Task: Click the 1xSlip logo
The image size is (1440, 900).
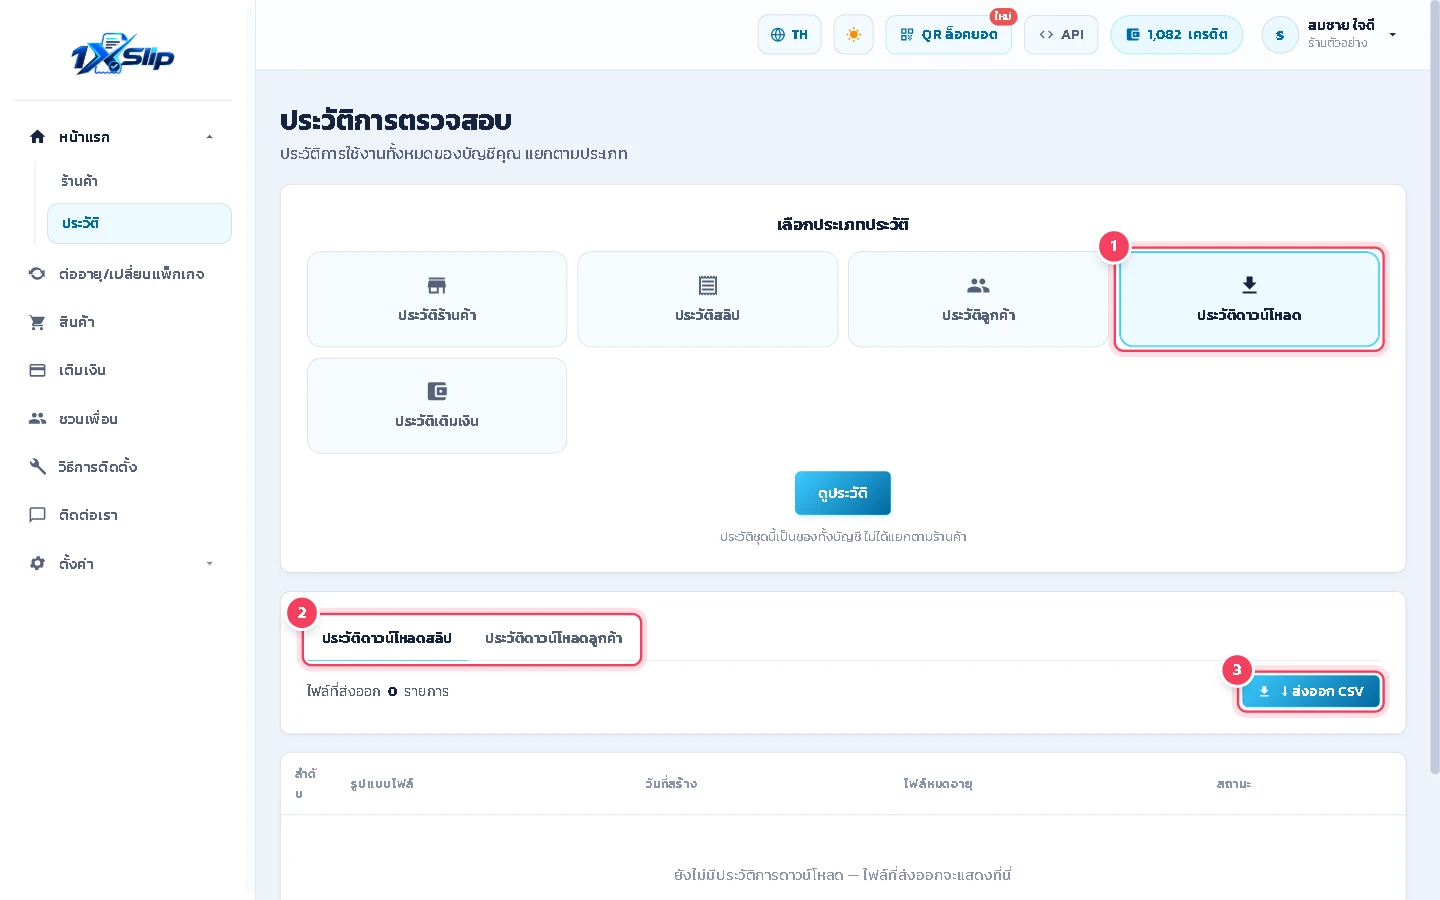Action: (x=123, y=55)
